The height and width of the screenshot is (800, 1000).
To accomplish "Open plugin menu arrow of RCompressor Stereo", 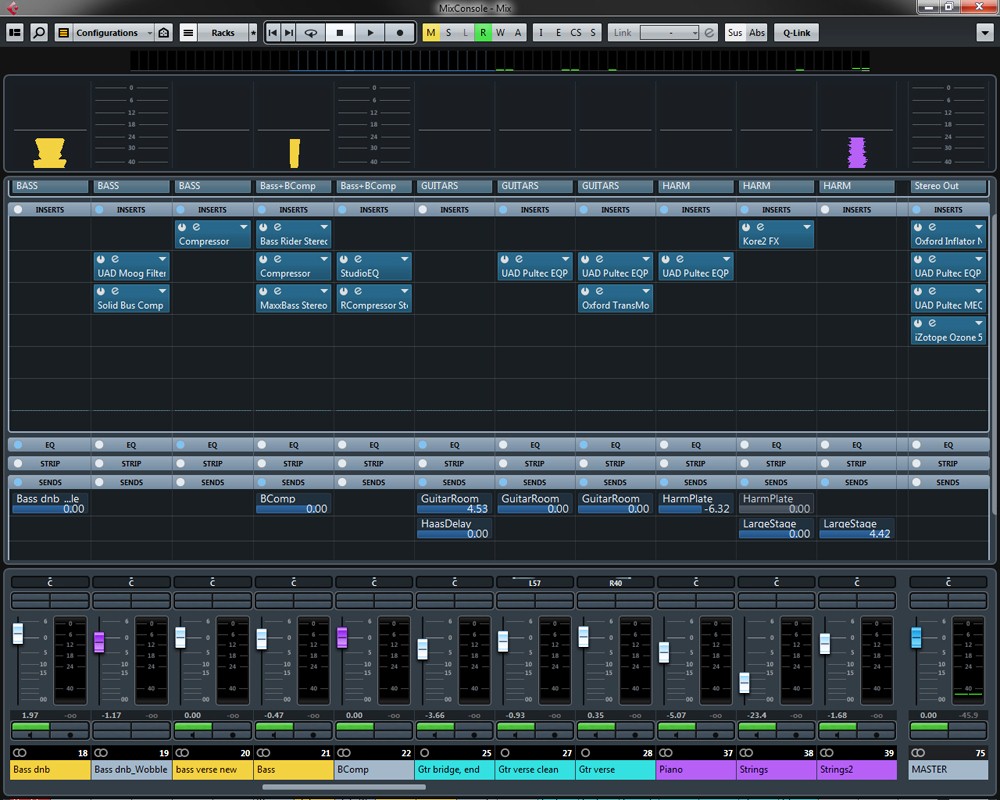I will pos(404,291).
